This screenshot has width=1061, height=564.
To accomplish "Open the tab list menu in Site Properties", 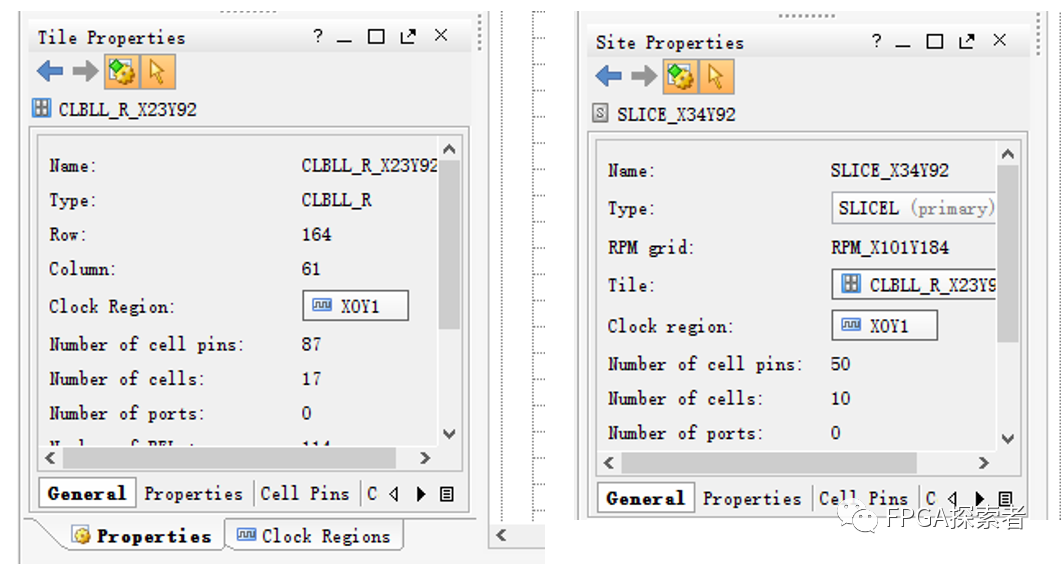I will pyautogui.click(x=1006, y=499).
